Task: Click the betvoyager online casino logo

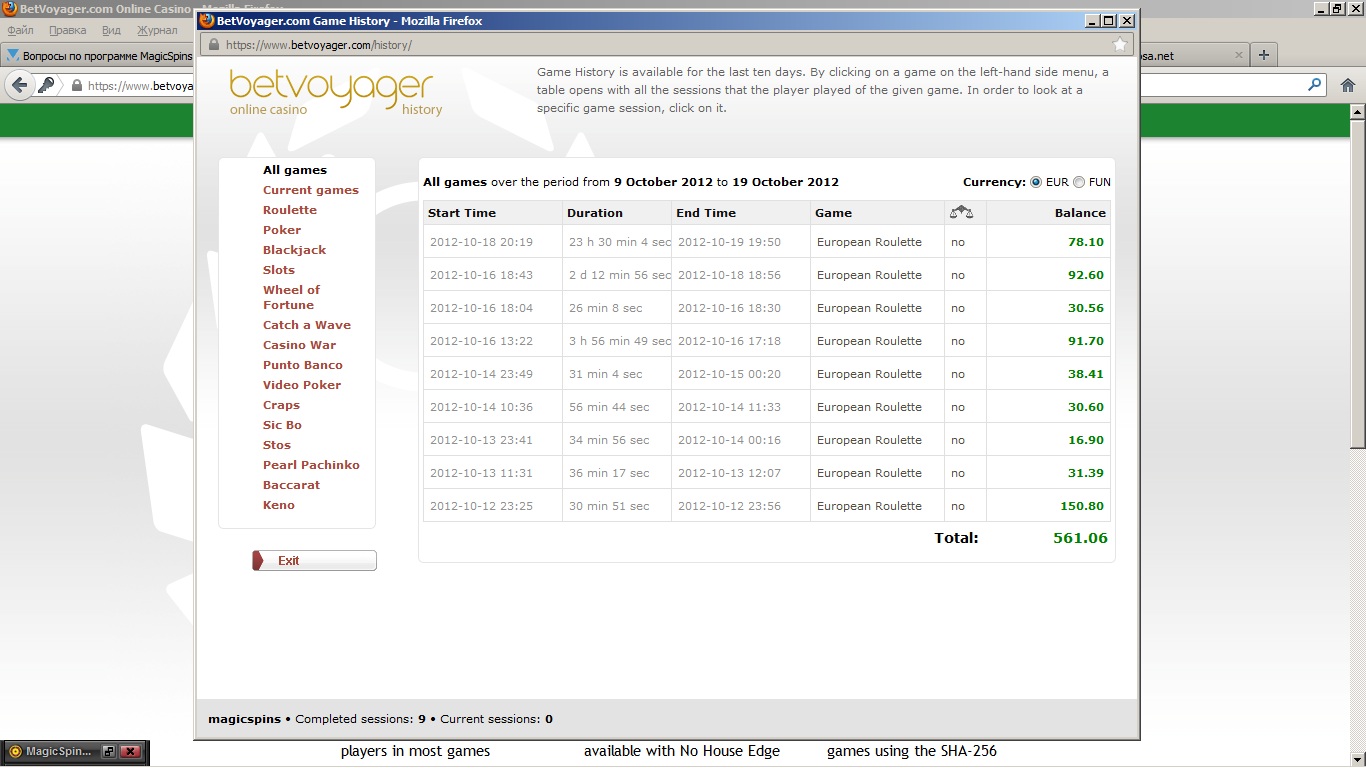Action: tap(331, 92)
